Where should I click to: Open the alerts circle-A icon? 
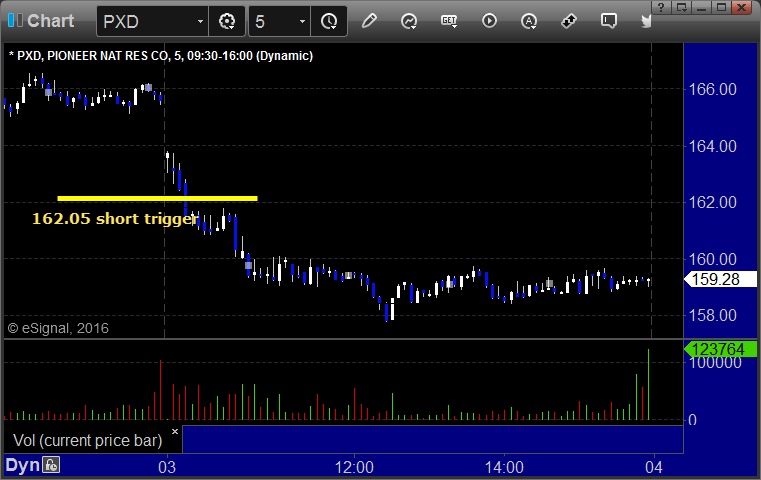tap(529, 21)
